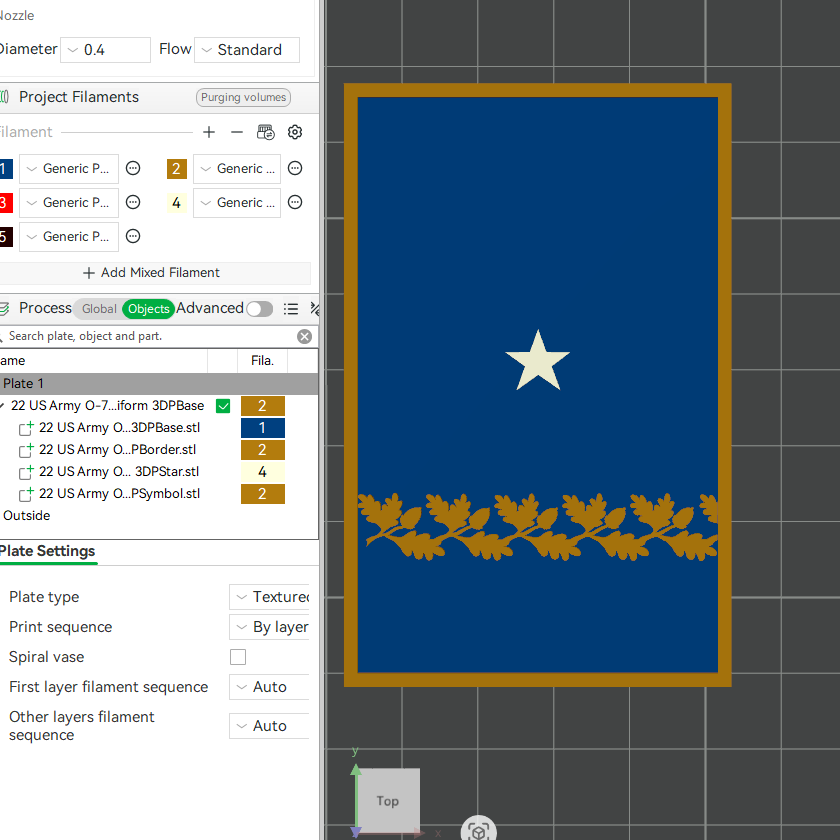
Task: Sync filament list from AMS icon
Action: [266, 132]
